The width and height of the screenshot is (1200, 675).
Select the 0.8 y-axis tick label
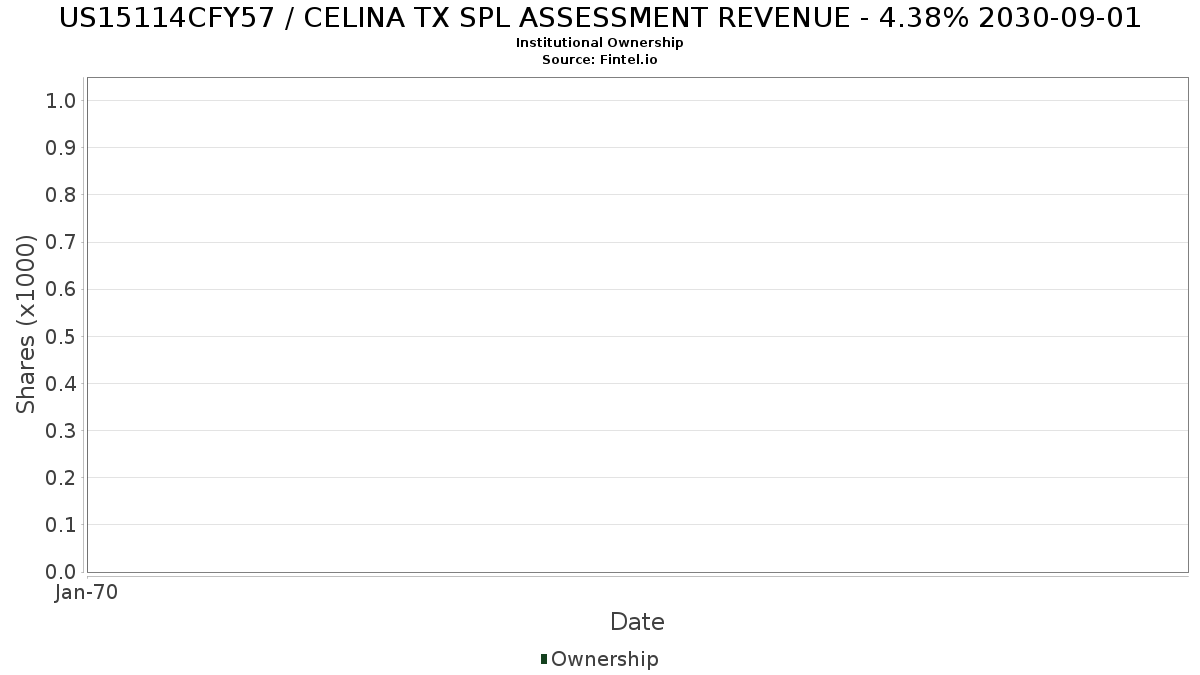coord(61,195)
